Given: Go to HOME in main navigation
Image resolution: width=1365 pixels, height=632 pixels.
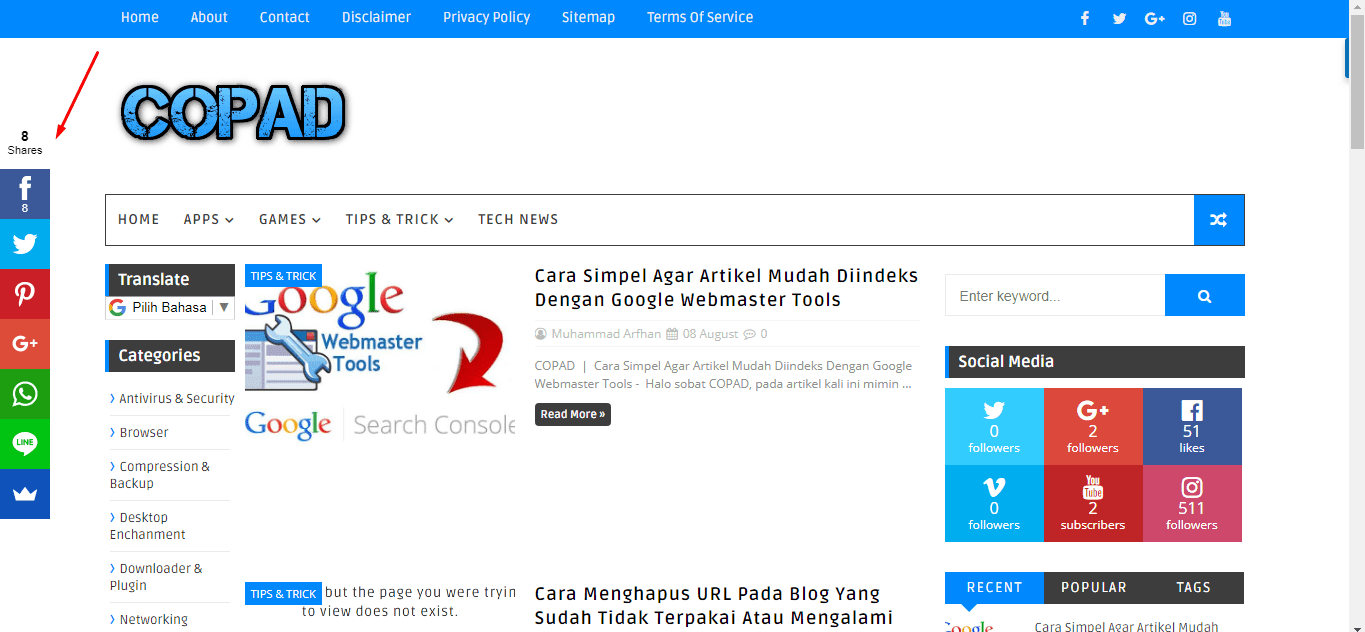Looking at the screenshot, I should pos(139,220).
